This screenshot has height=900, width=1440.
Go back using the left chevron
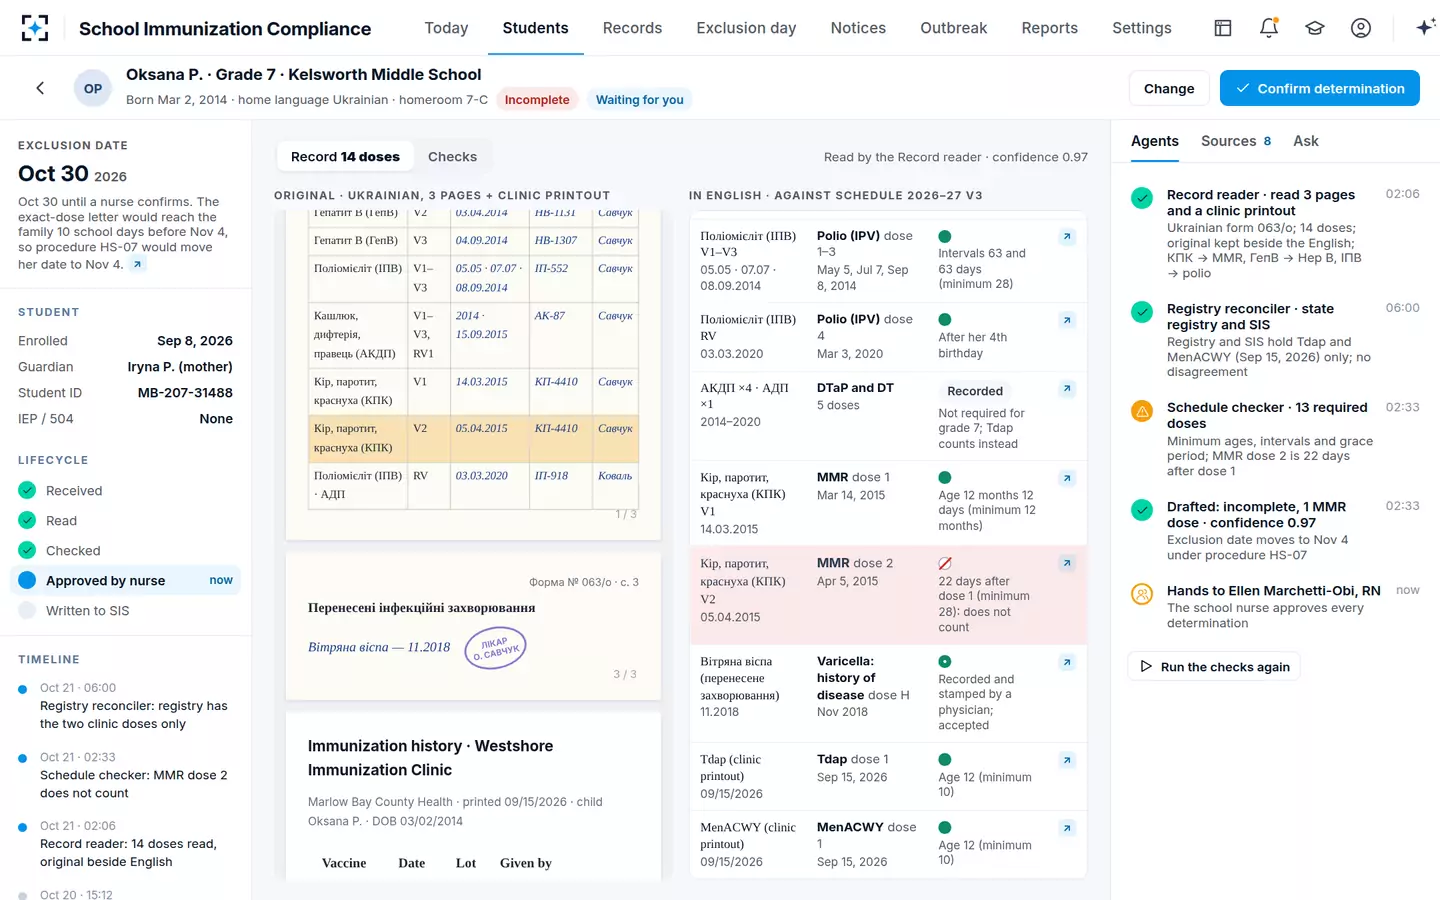point(40,88)
